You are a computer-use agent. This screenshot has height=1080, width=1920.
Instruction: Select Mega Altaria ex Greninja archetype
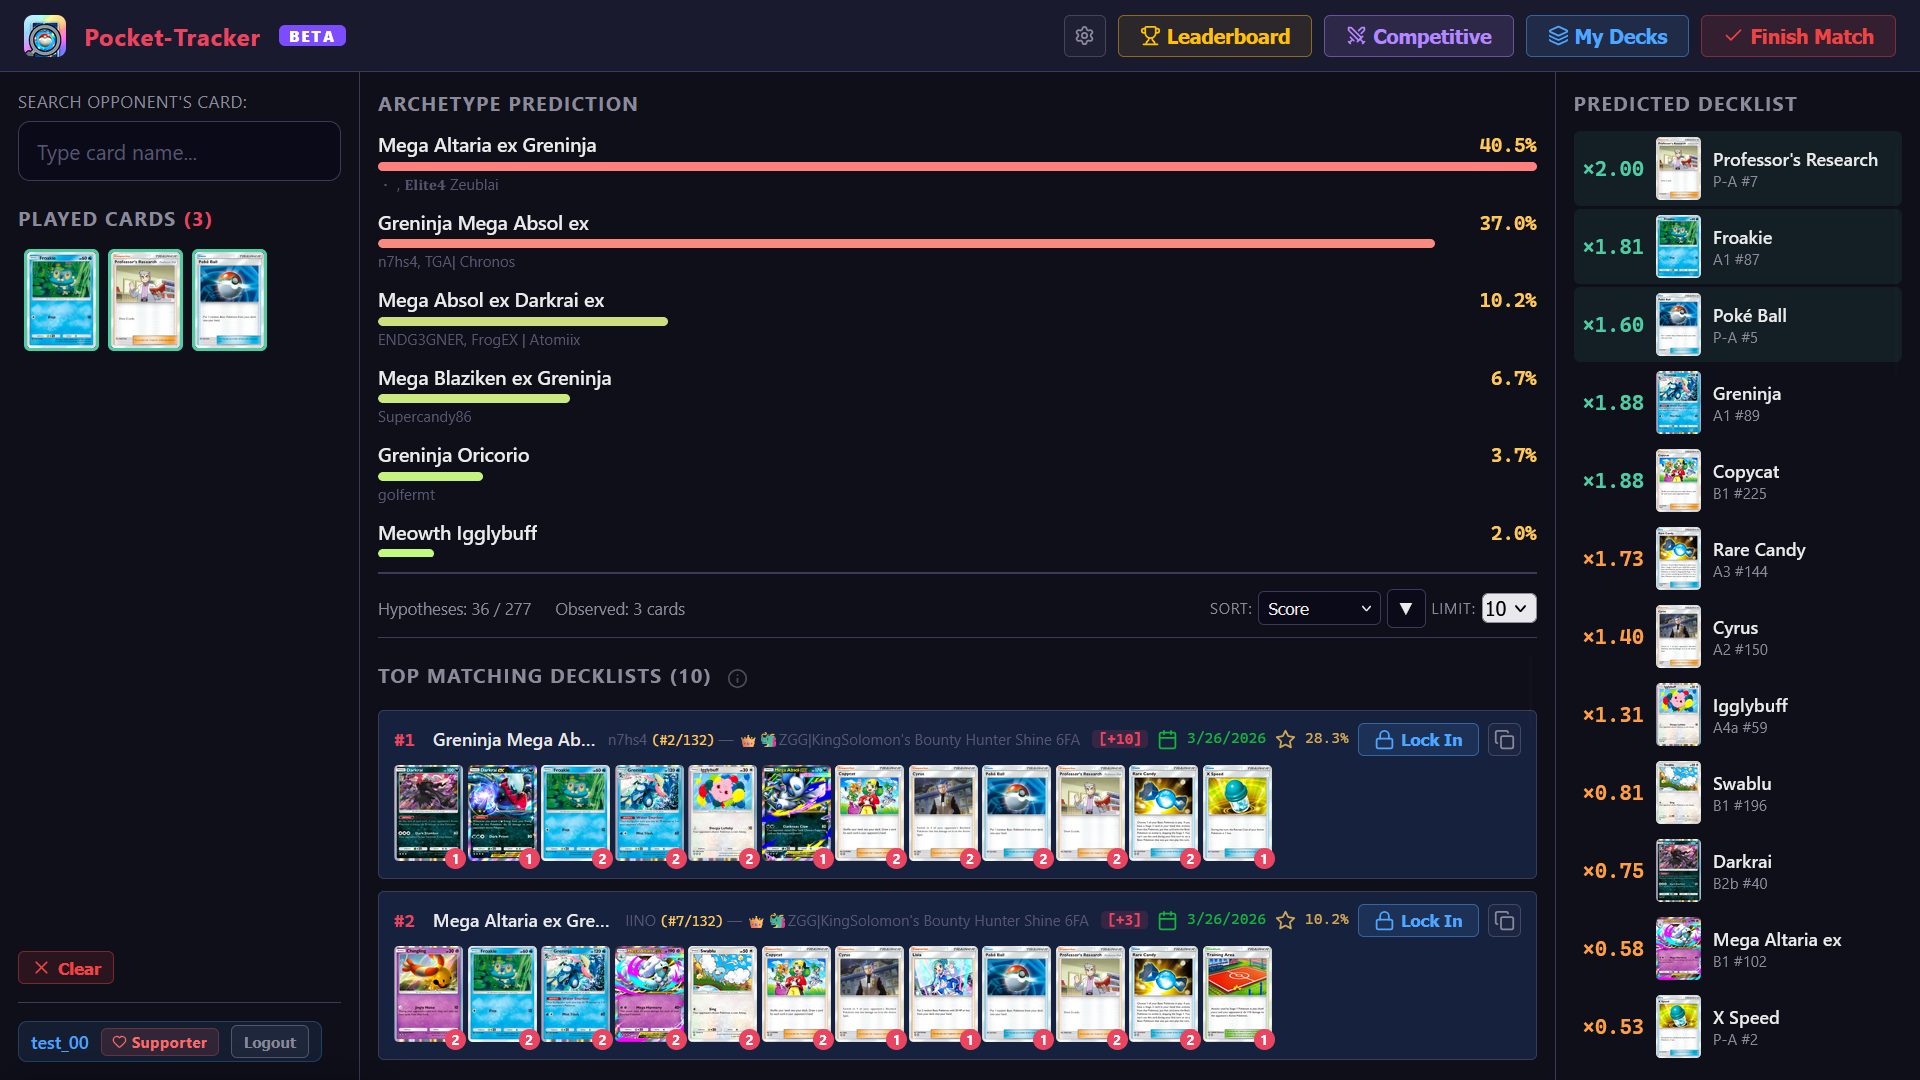[487, 145]
